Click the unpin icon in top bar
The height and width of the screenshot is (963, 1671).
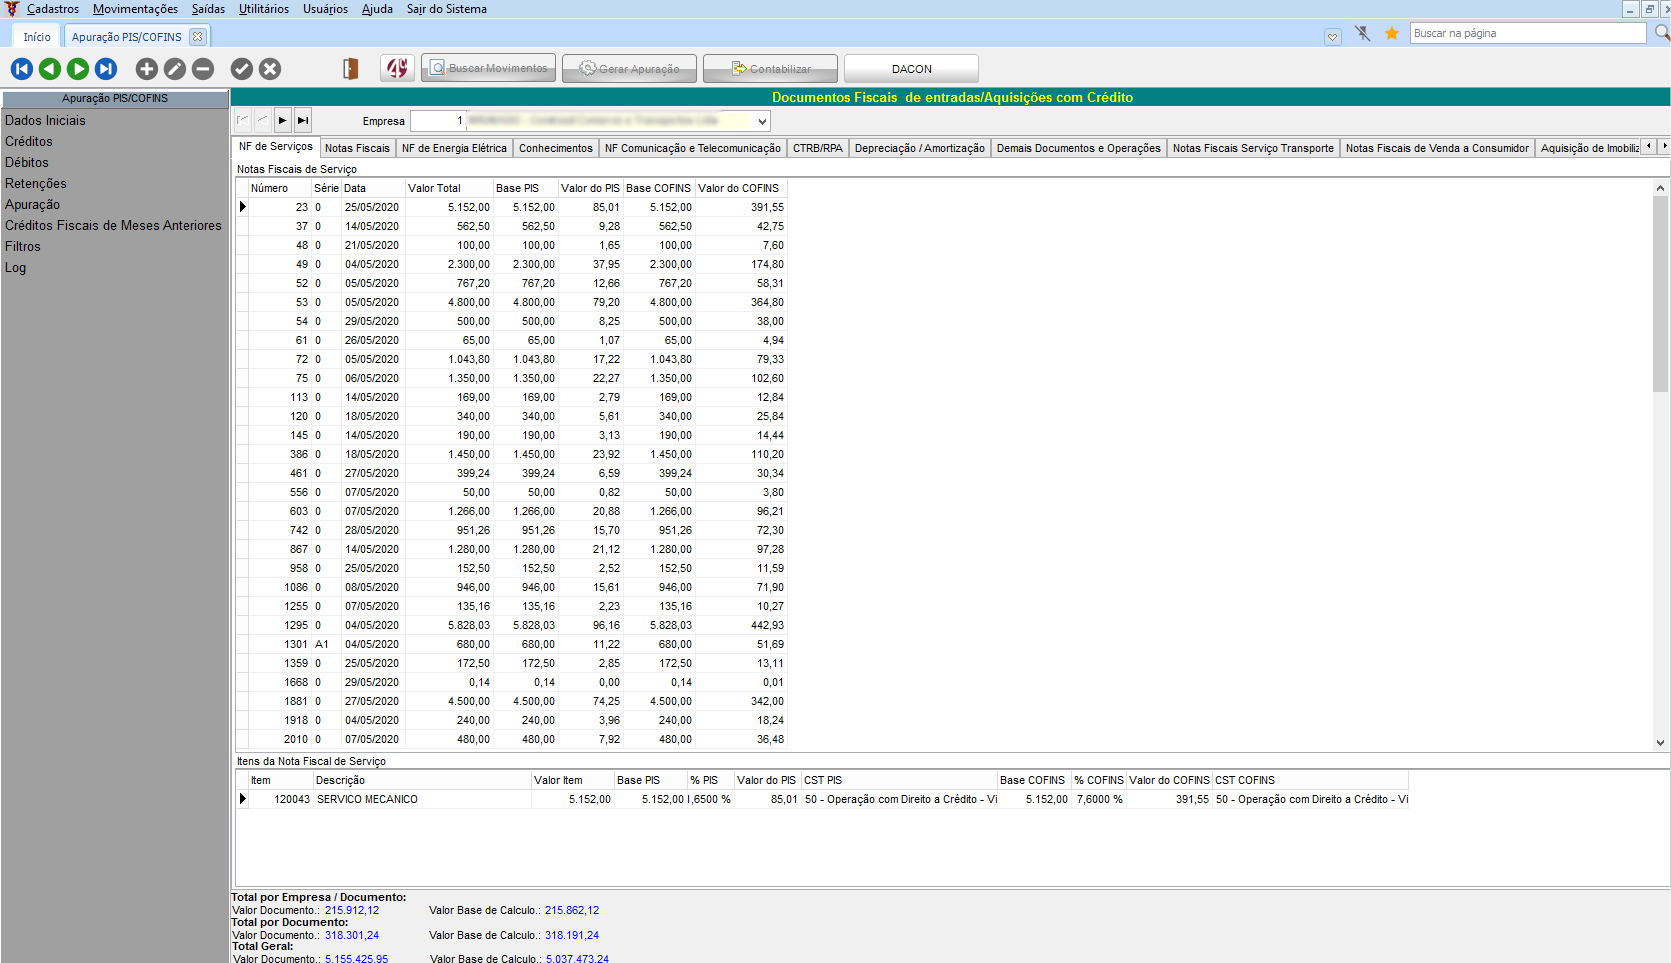coord(1363,34)
